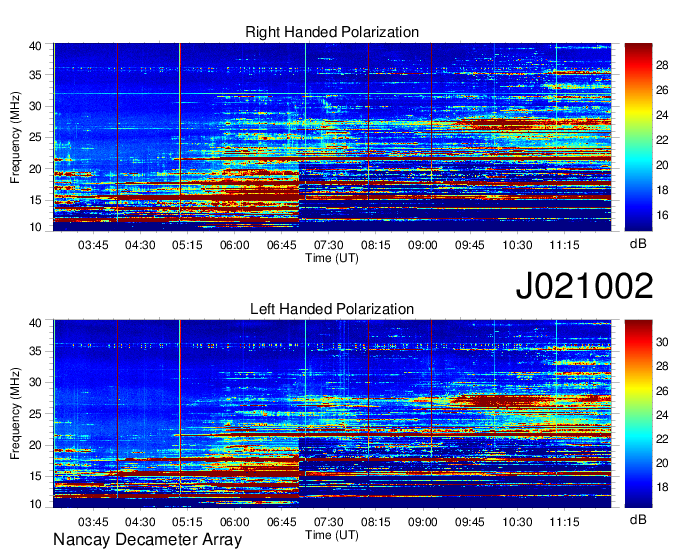
Task: Click the 25 MHz tick on Right Handed plot
Action: point(35,137)
